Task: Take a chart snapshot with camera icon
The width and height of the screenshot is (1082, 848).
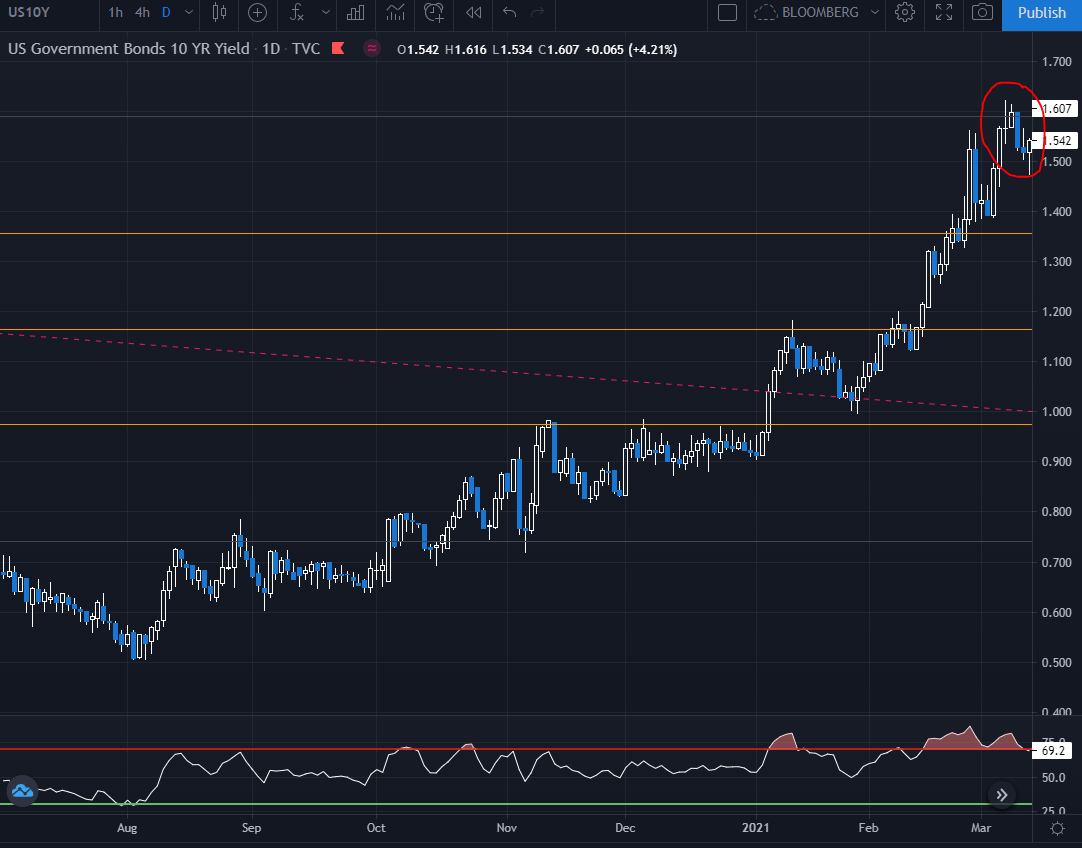Action: pyautogui.click(x=982, y=12)
